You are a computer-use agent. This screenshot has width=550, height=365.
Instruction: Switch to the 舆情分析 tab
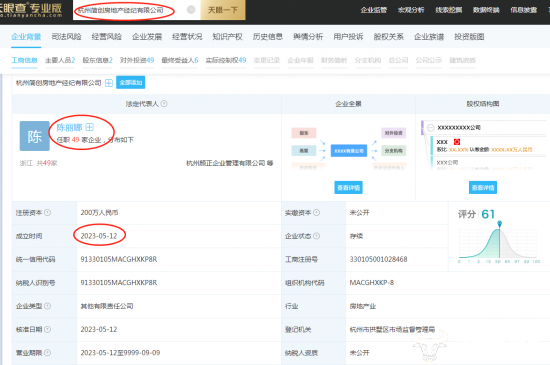tap(308, 36)
